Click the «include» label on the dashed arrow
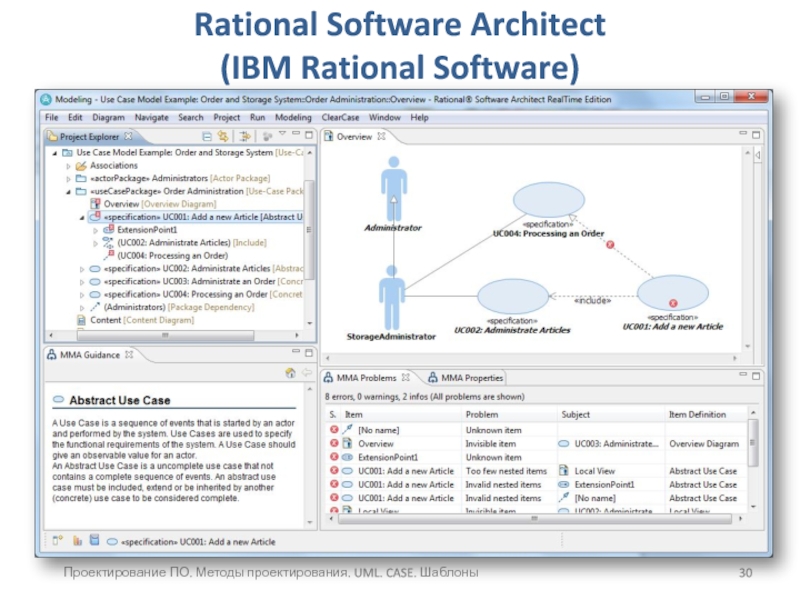The width and height of the screenshot is (800, 600). 592,301
